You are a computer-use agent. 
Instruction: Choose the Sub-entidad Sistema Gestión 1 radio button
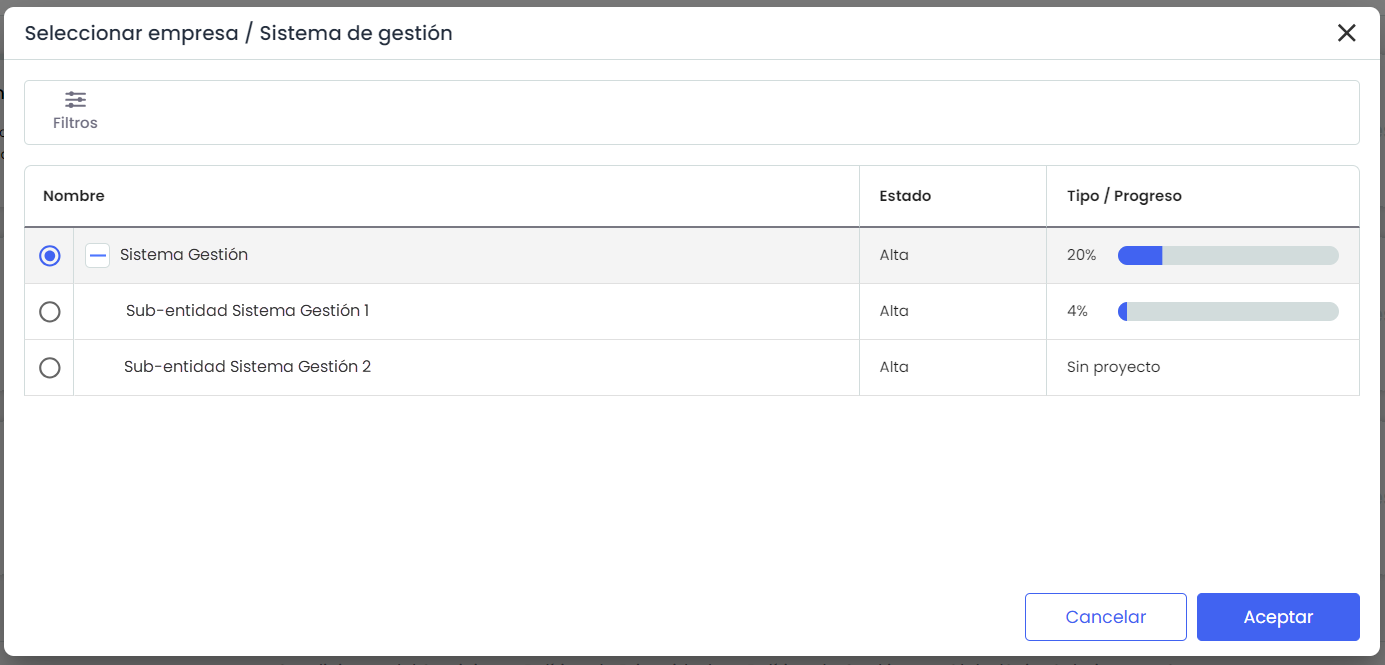pos(49,312)
